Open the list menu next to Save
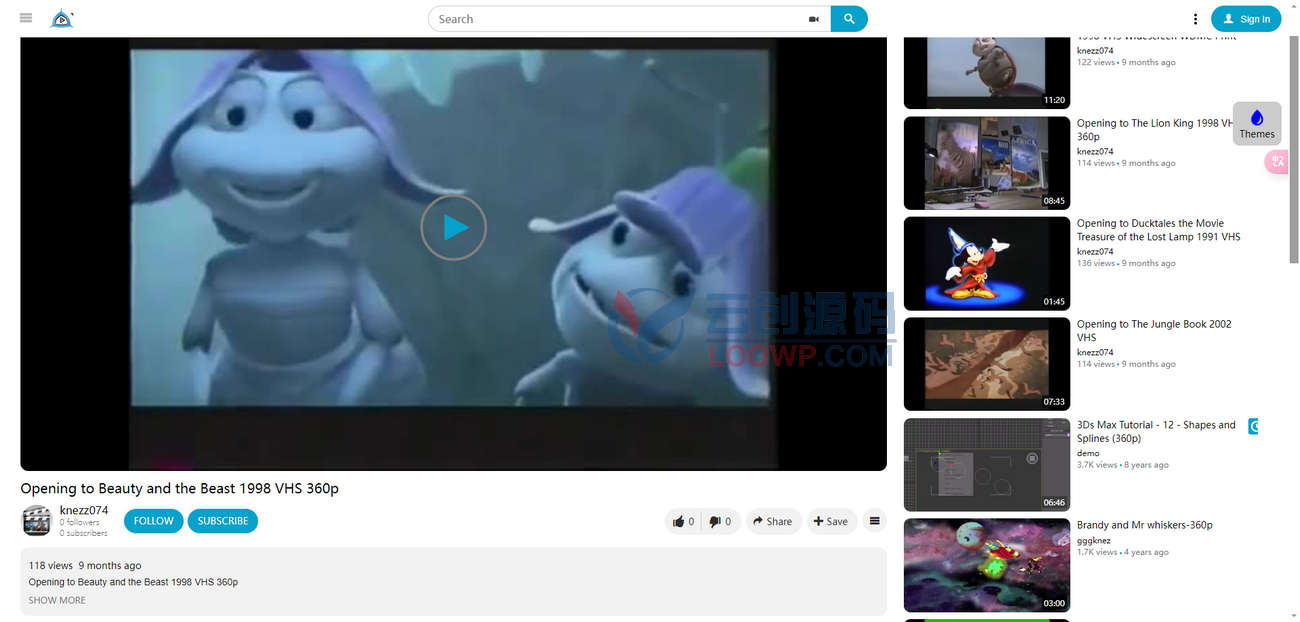The width and height of the screenshot is (1300, 622). point(875,521)
